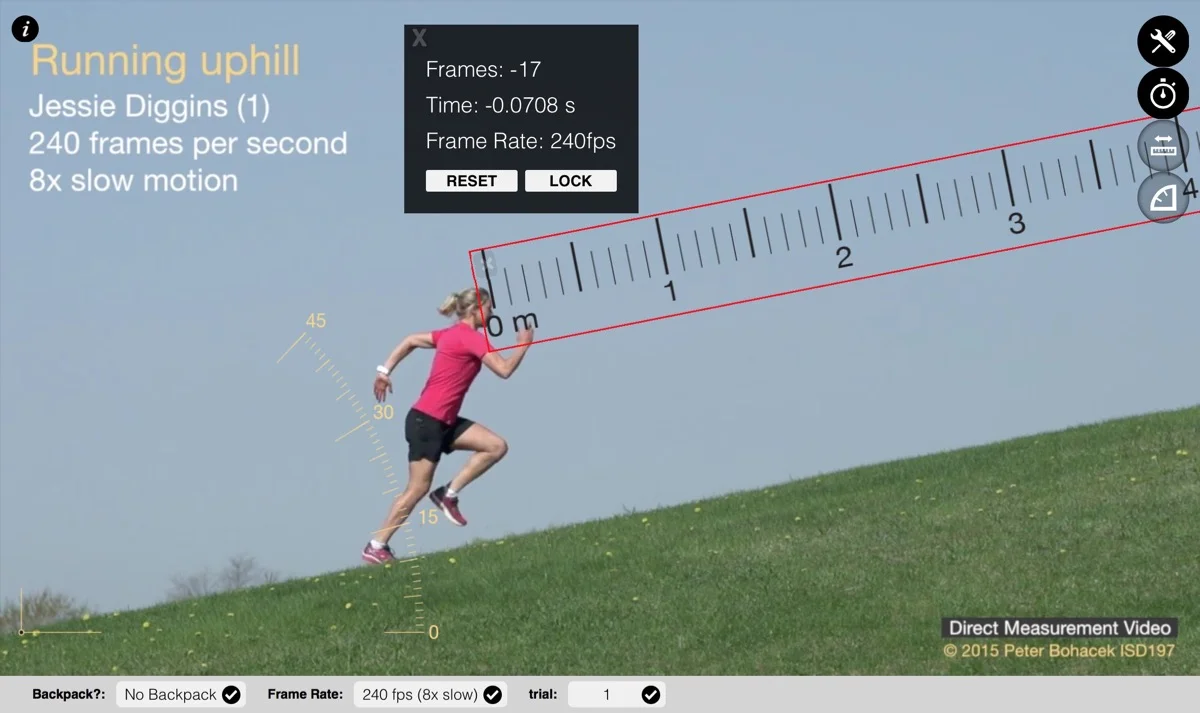Viewport: 1200px width, 713px height.
Task: Click the checkmark on the Frame Rate selector
Action: (492, 694)
